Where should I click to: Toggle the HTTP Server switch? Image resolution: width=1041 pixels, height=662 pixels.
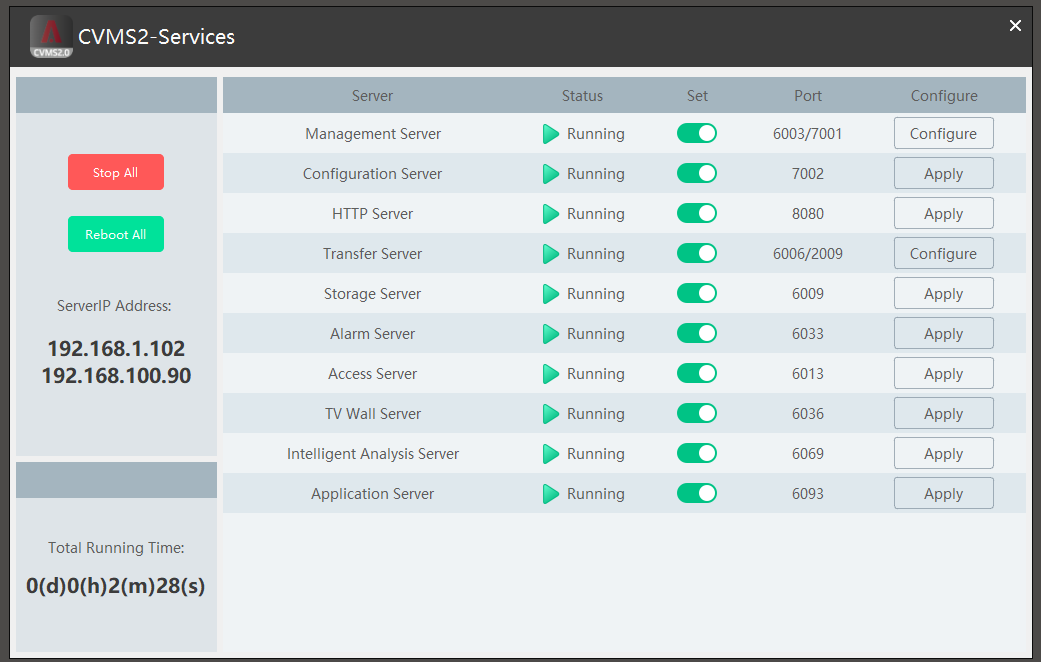(x=696, y=213)
